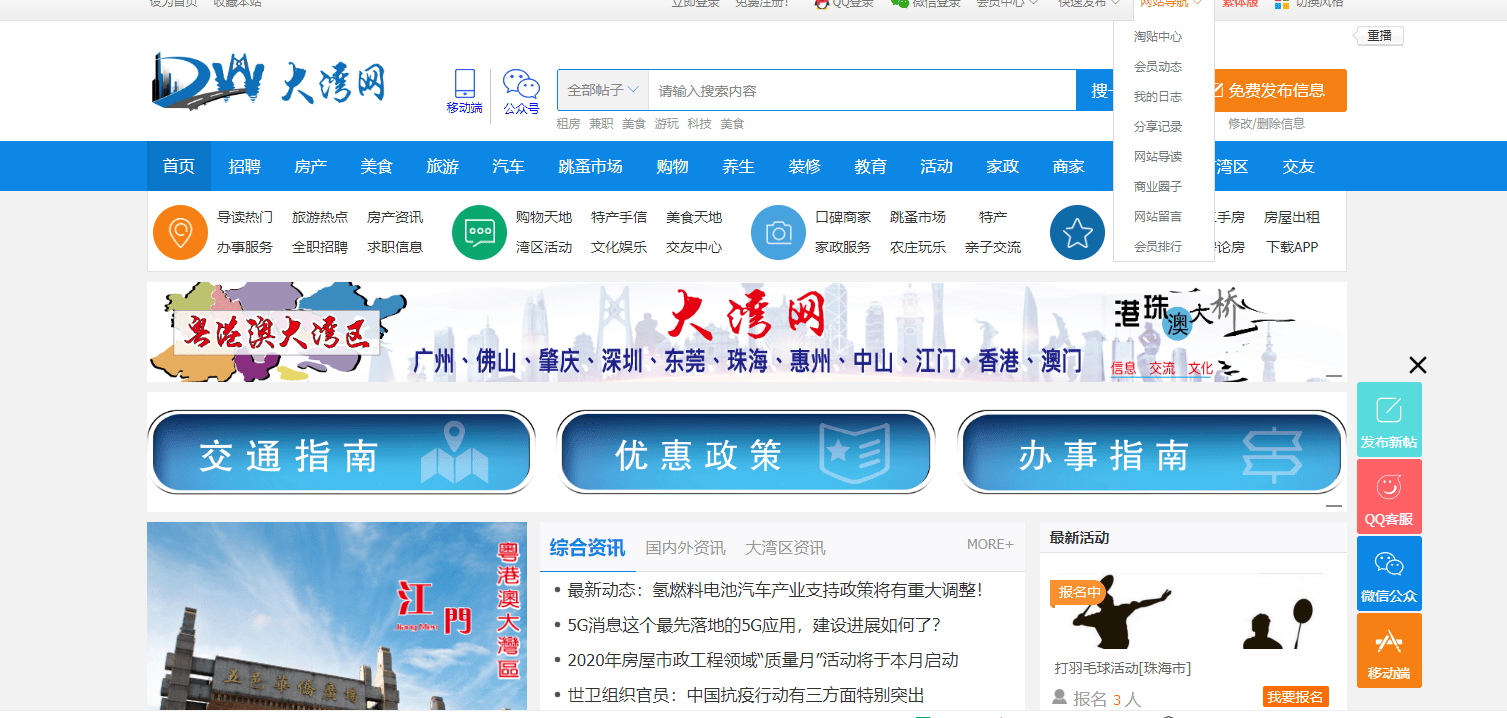Click the 微信登录 WeChat icon
The width and height of the screenshot is (1507, 718).
coord(898,4)
